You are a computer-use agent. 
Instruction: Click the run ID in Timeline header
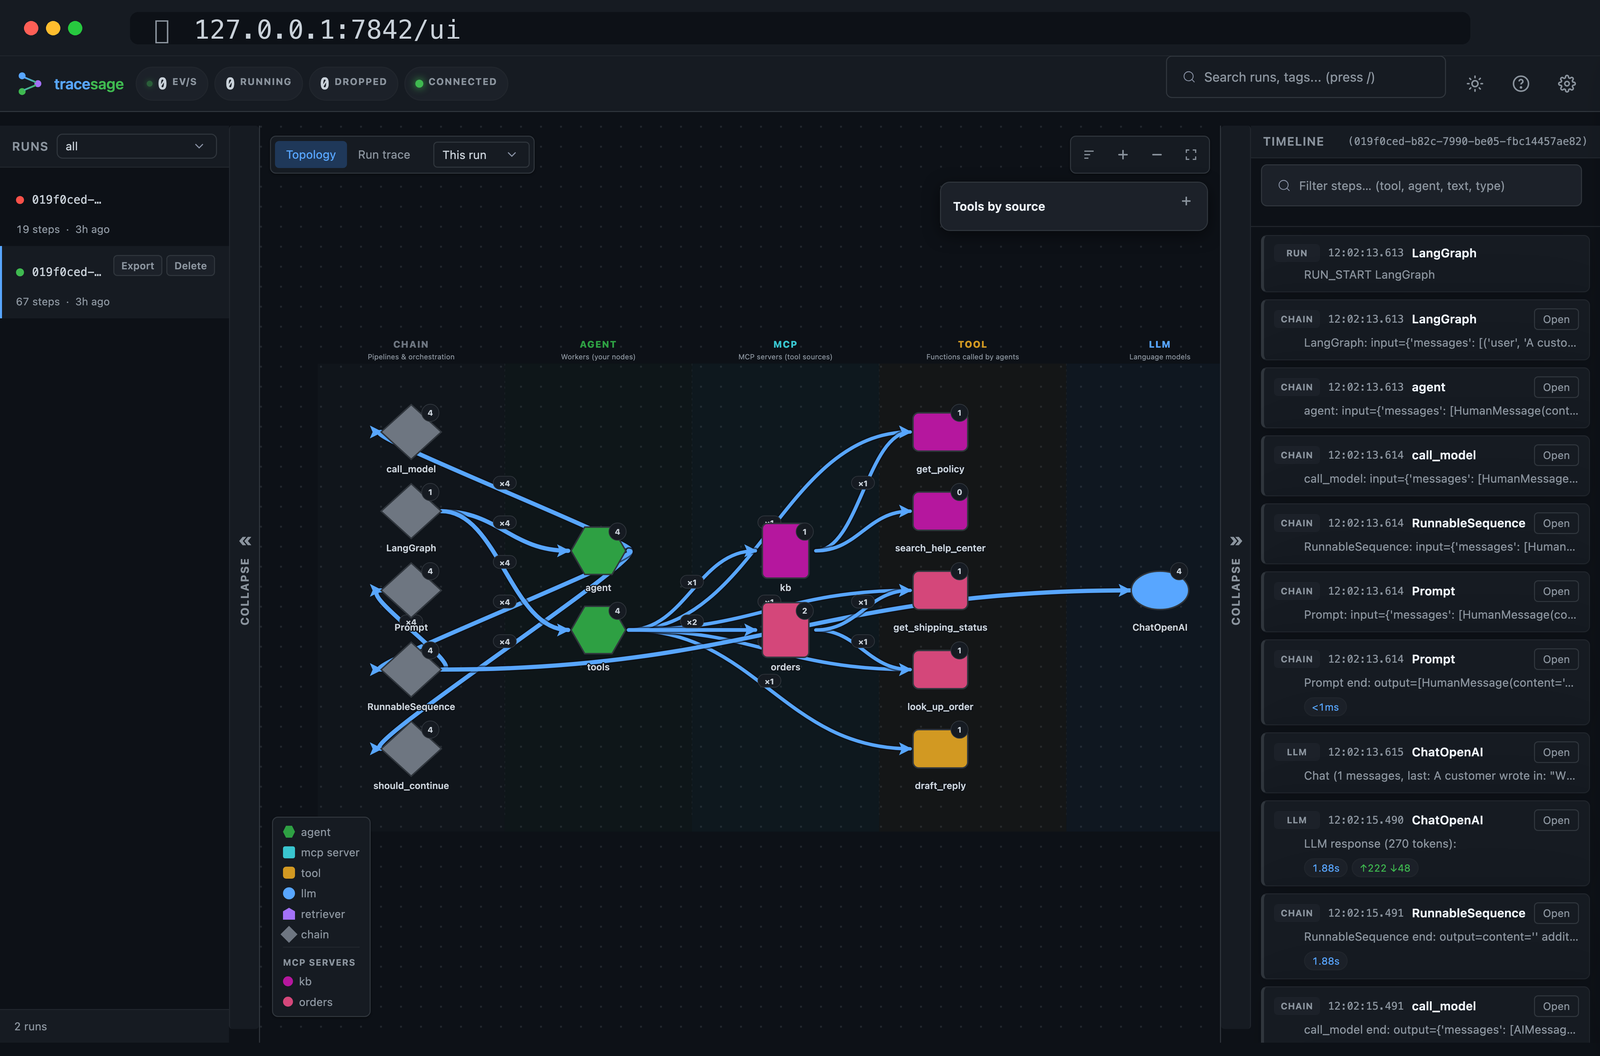(x=1467, y=142)
